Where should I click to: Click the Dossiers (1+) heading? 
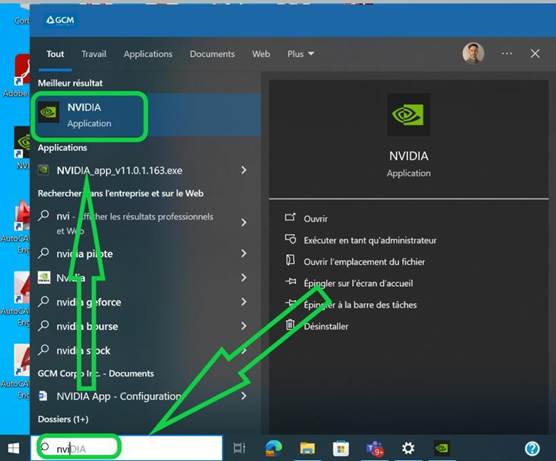[63, 419]
